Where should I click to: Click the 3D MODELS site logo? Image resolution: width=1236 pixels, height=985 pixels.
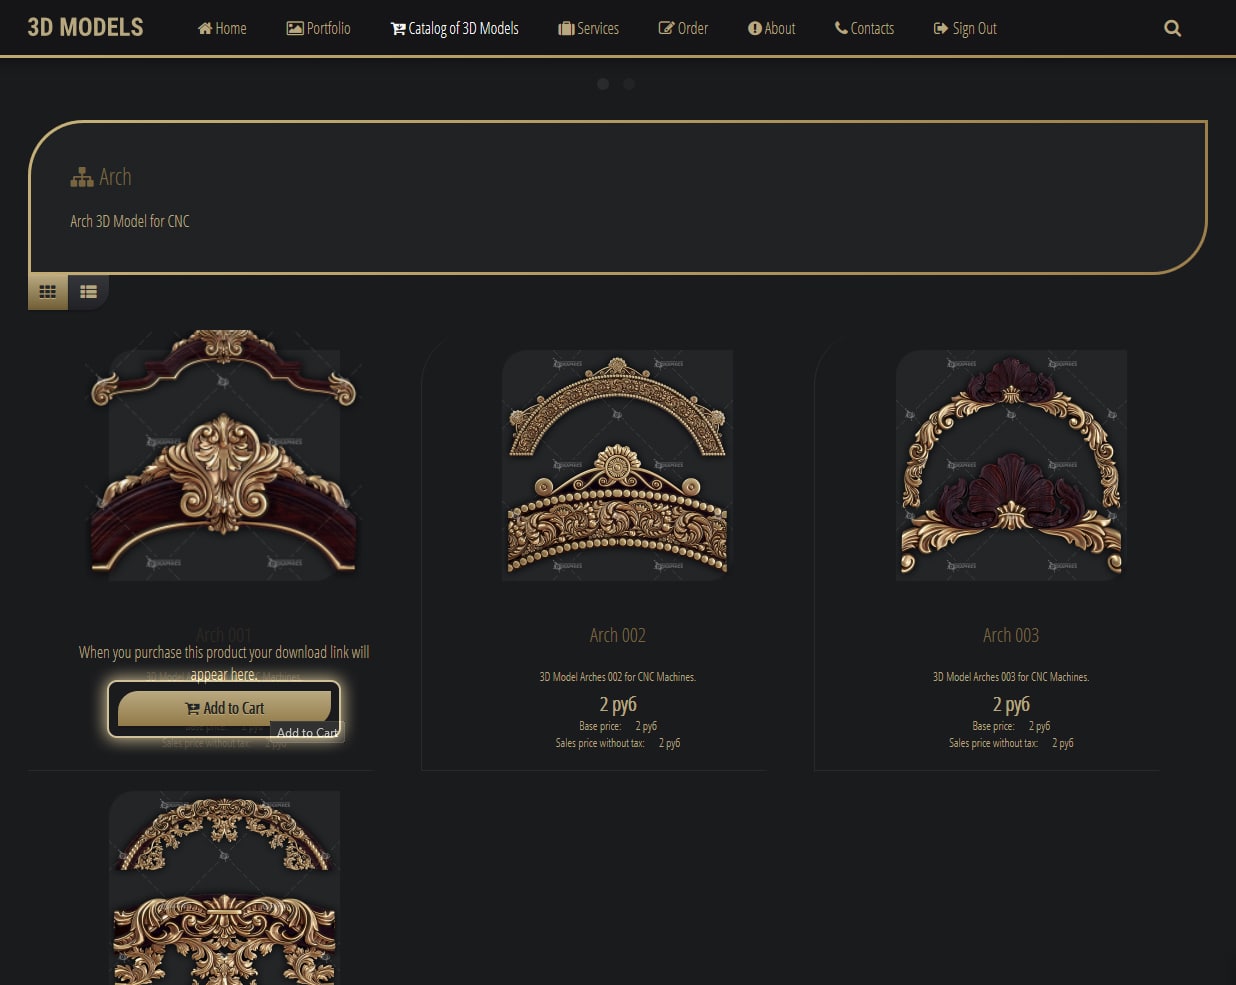click(85, 28)
